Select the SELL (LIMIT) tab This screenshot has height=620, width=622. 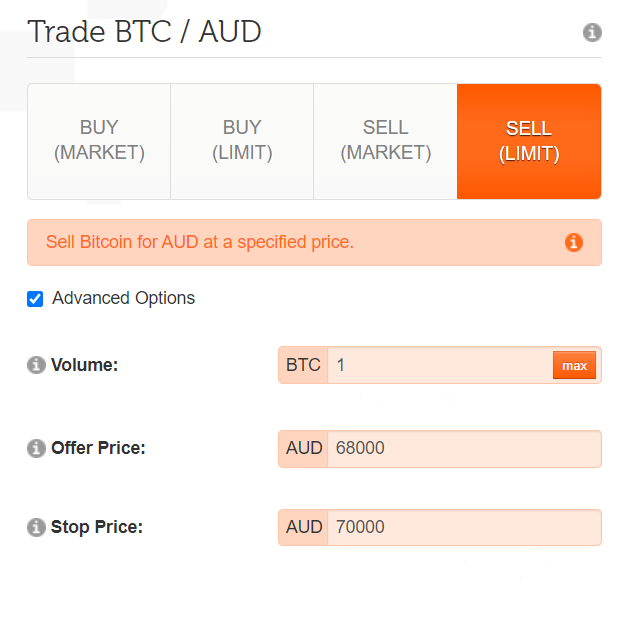click(529, 141)
